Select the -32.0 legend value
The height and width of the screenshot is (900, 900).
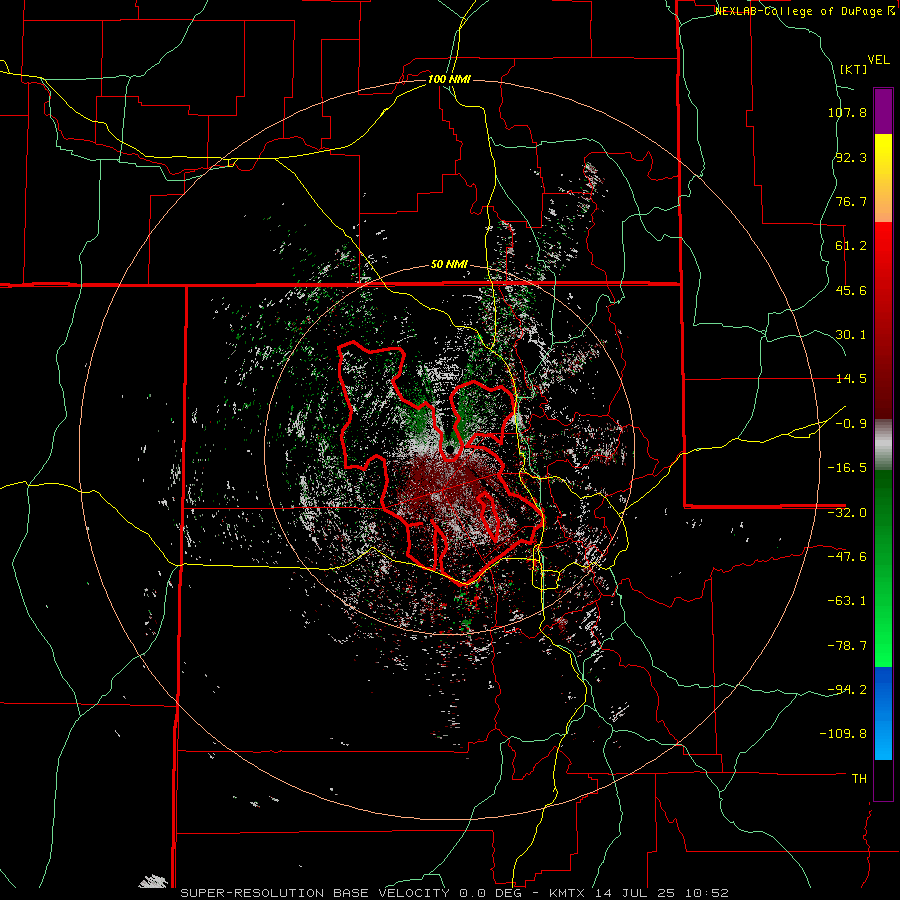coord(847,513)
